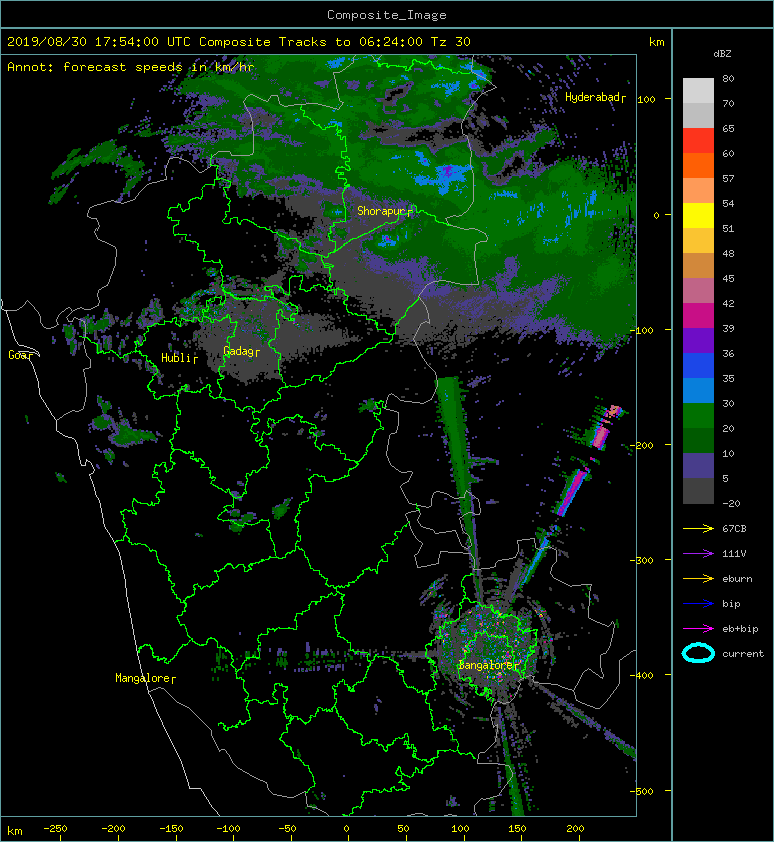Click the Bangalore city label
Viewport: 774px width, 842px height.
coord(487,665)
